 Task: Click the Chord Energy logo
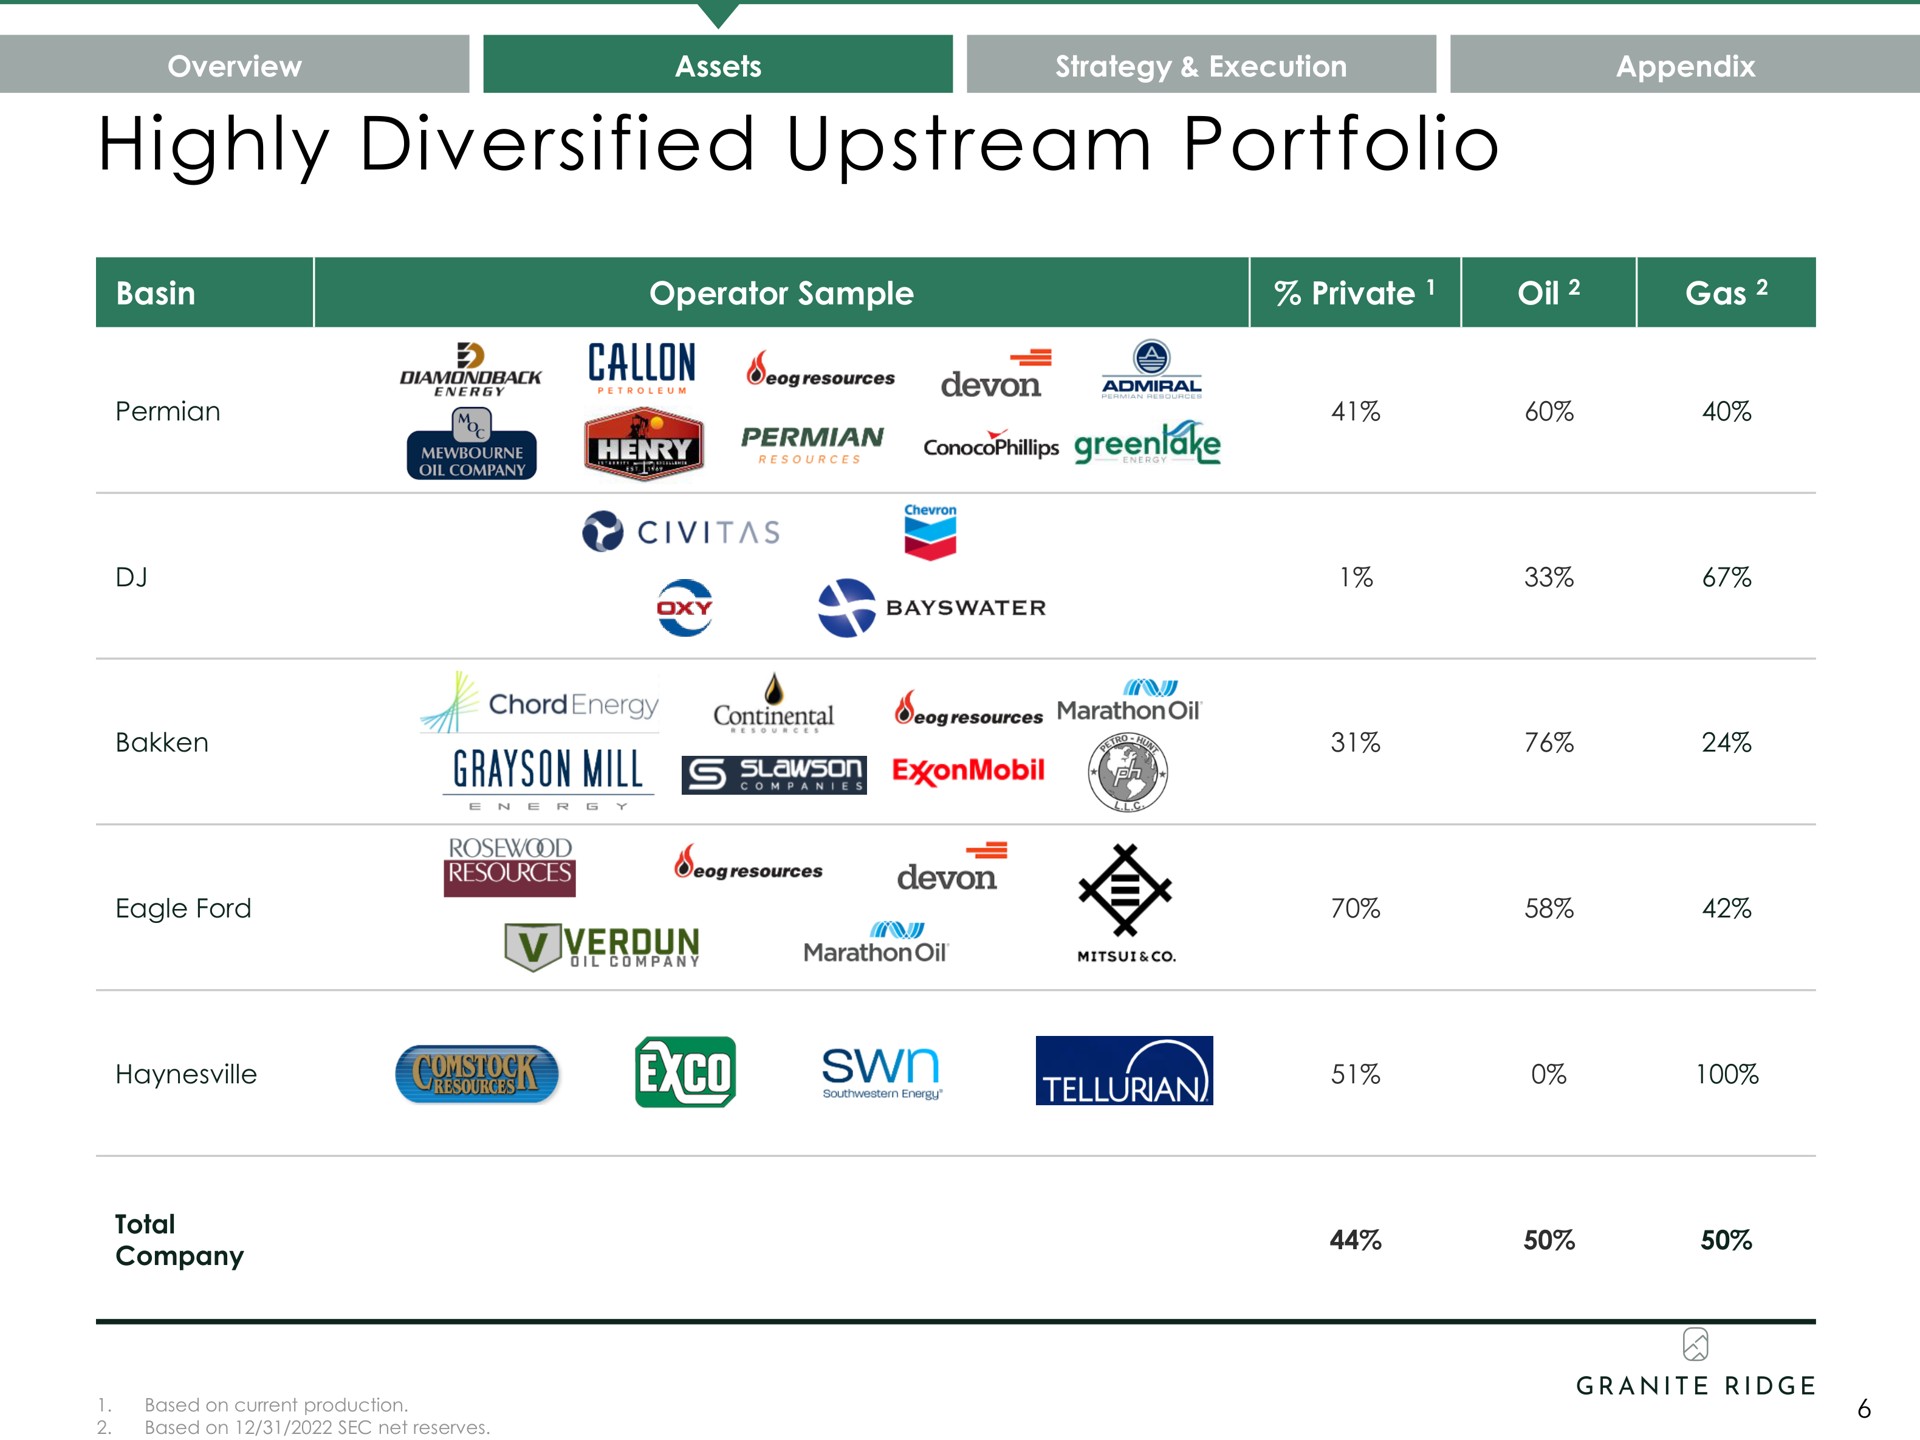tap(540, 702)
